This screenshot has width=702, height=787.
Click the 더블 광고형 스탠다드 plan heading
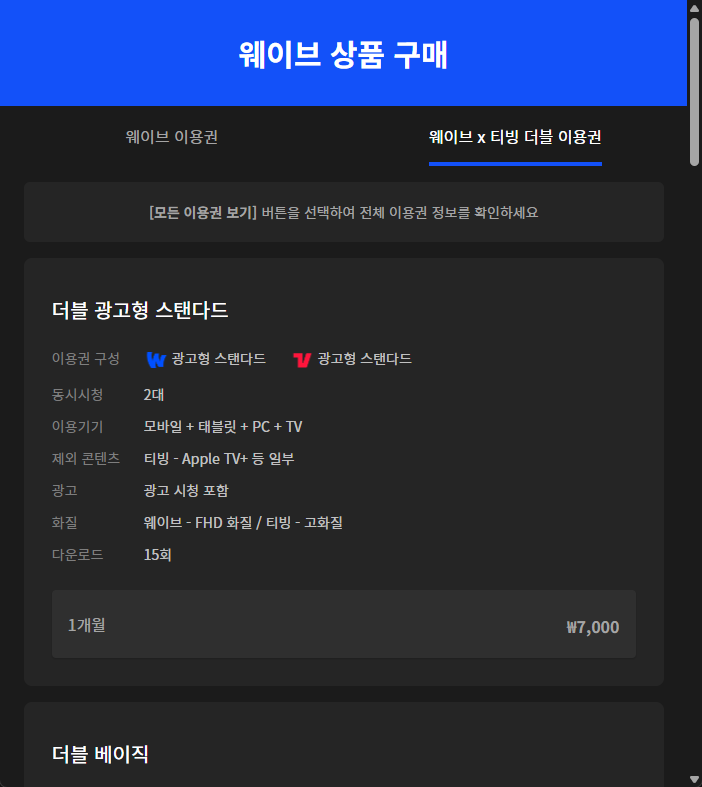(140, 310)
